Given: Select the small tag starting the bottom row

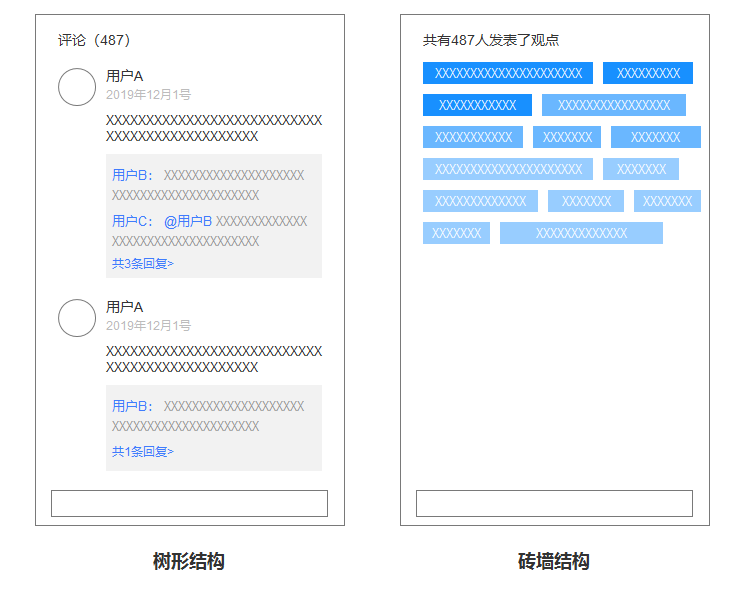Looking at the screenshot, I should click(456, 233).
